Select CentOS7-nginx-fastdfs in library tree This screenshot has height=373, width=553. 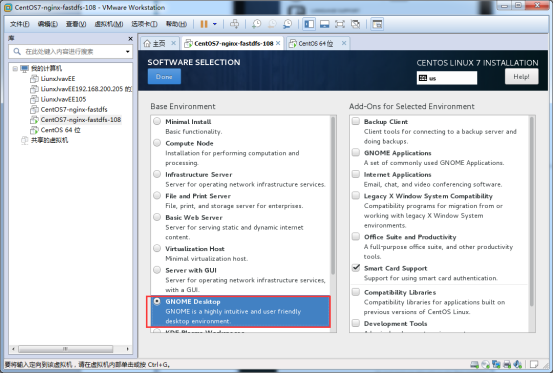[74, 109]
